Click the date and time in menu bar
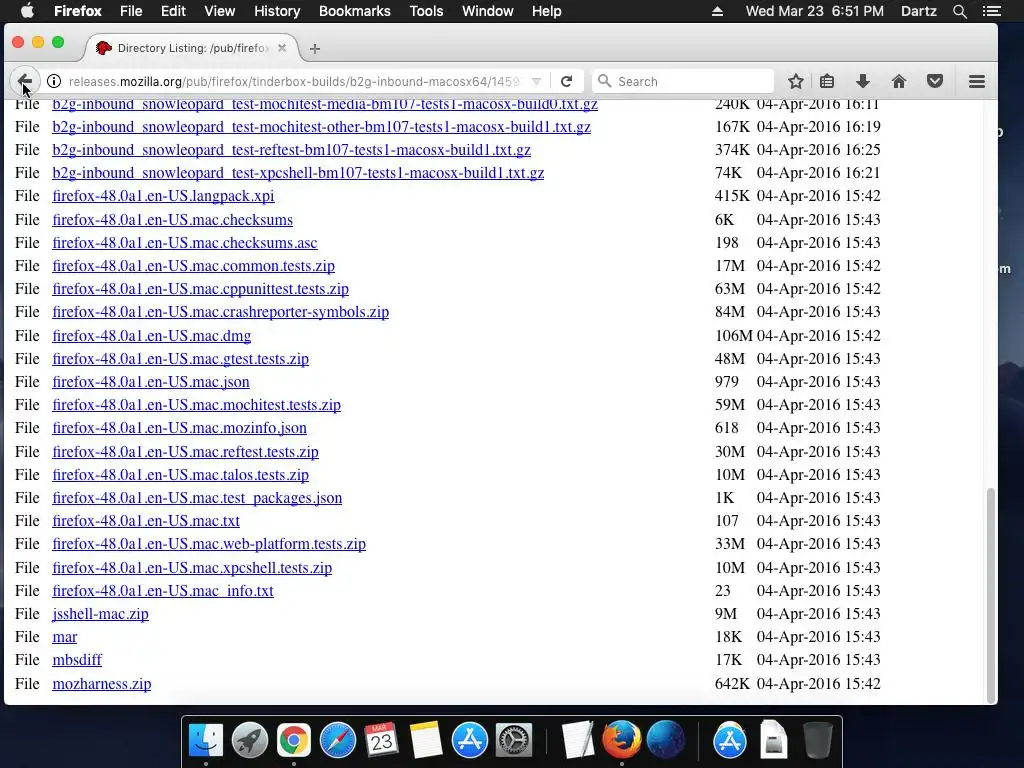Screen dimensions: 1024x768 [x=814, y=11]
